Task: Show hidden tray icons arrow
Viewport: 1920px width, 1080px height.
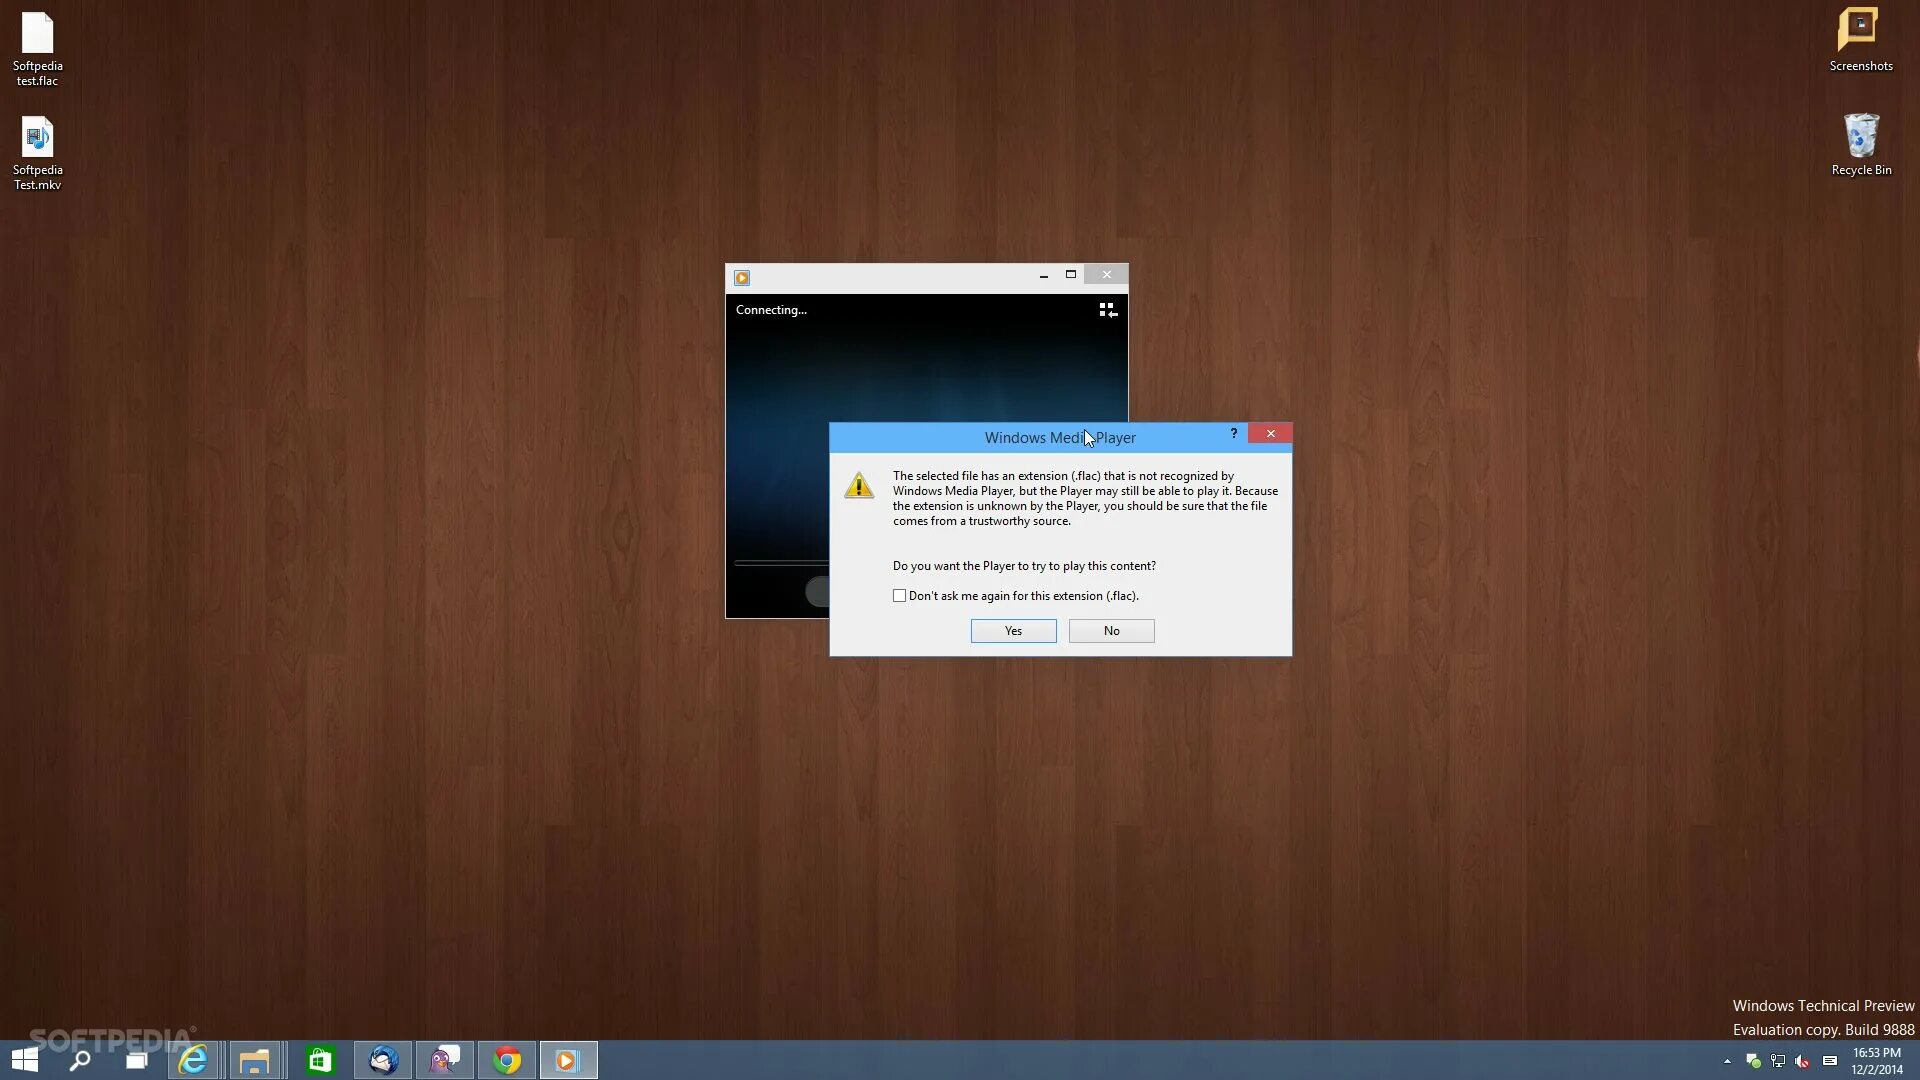Action: click(1727, 1061)
